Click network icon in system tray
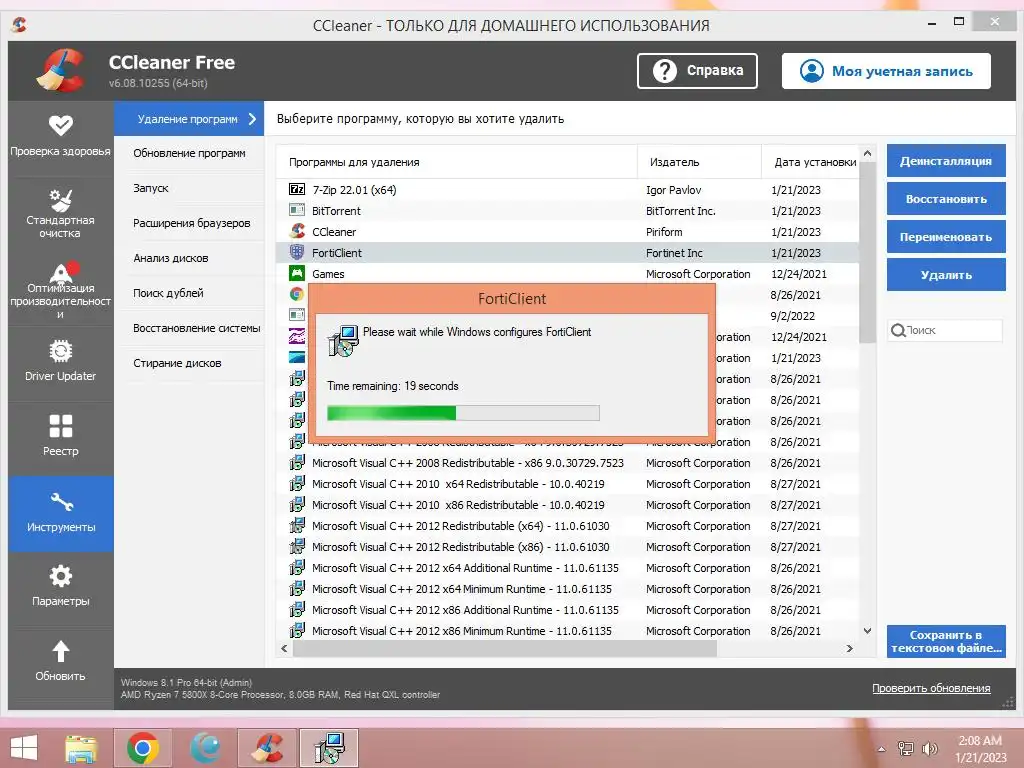Screen dimensions: 1024x768 tap(905, 748)
